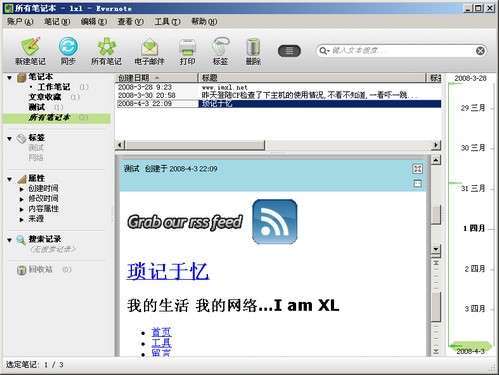499x375 pixels.
Task: Click right arrow of list horizontal scrollbar
Action: click(436, 145)
